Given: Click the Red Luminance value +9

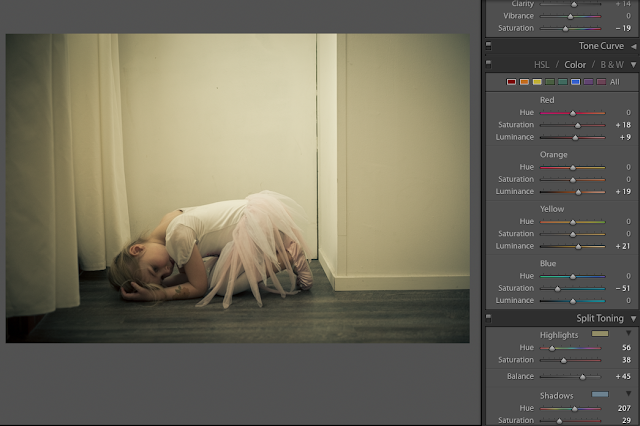Looking at the screenshot, I should pyautogui.click(x=625, y=137).
